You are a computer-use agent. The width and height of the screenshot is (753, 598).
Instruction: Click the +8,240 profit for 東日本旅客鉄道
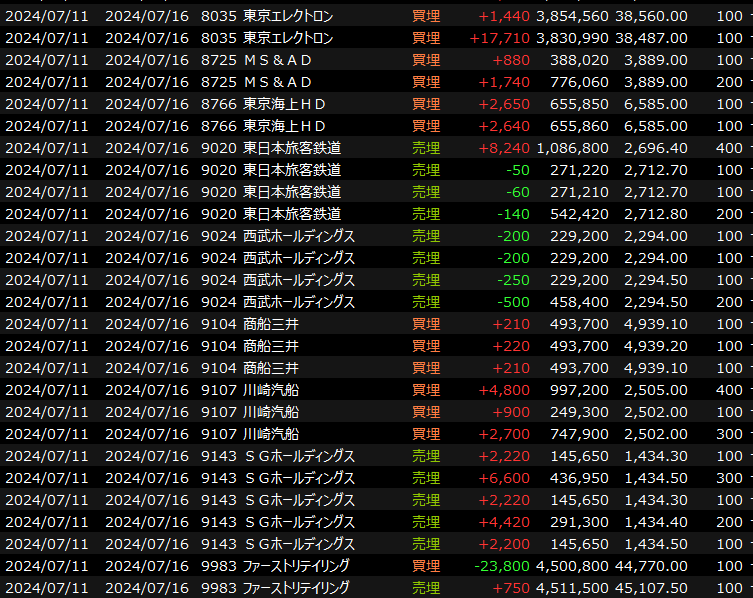coord(505,148)
